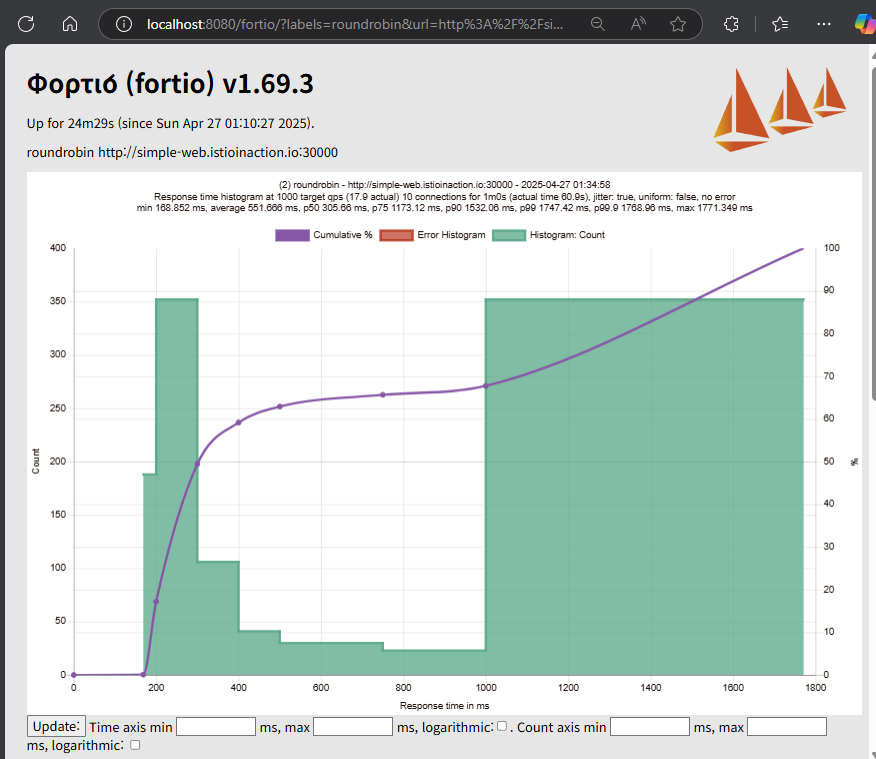Activate Read aloud icon
The height and width of the screenshot is (759, 876).
click(x=637, y=24)
